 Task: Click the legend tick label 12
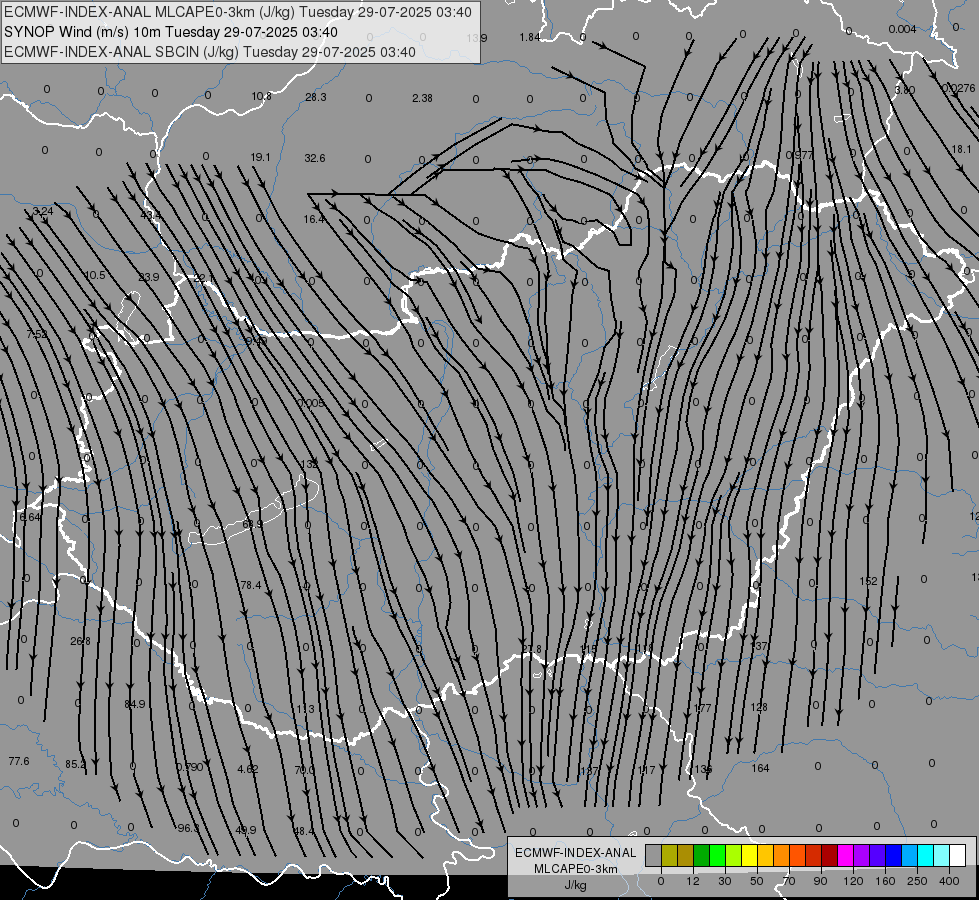pyautogui.click(x=692, y=881)
